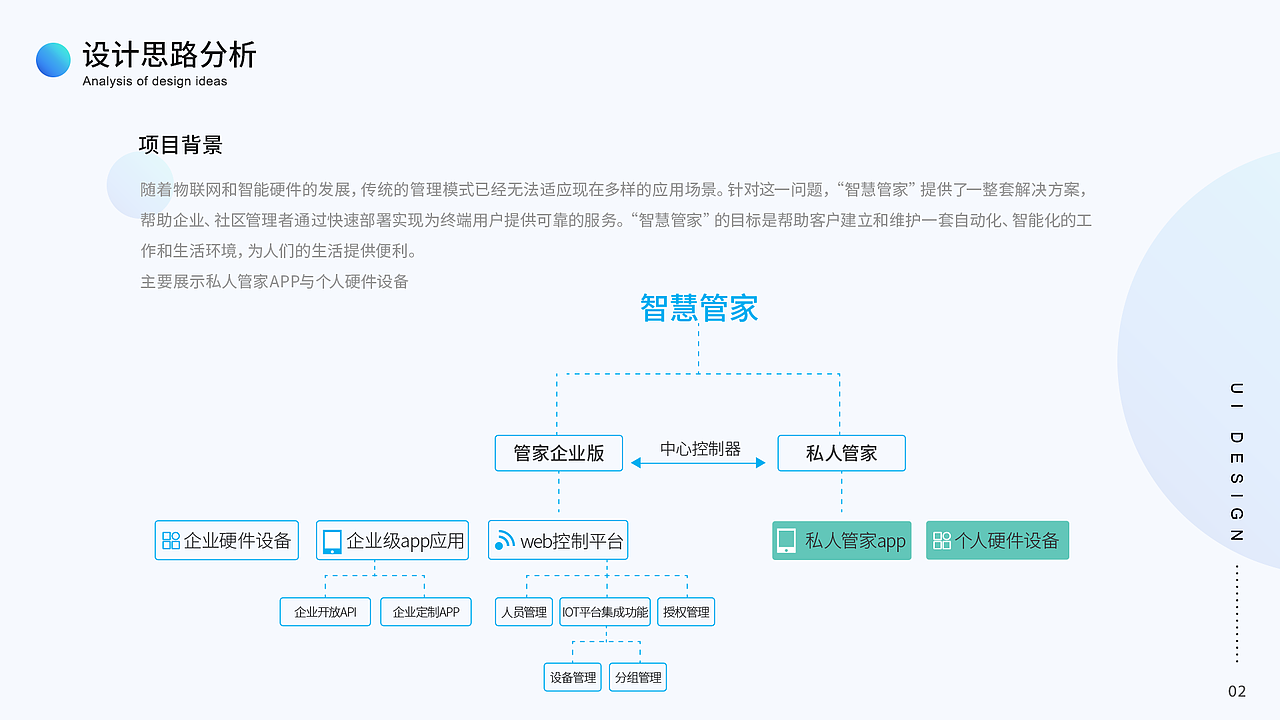This screenshot has height=720, width=1280.
Task: Click the wifi signal icon beside web控制平台
Action: [x=504, y=541]
